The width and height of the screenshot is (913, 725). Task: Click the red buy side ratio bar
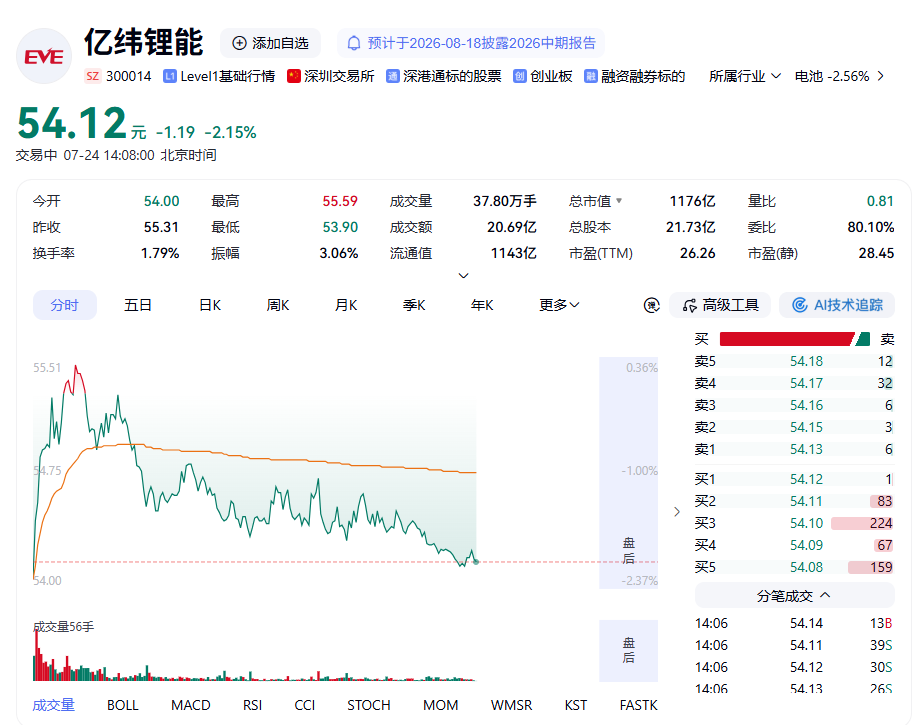[786, 339]
